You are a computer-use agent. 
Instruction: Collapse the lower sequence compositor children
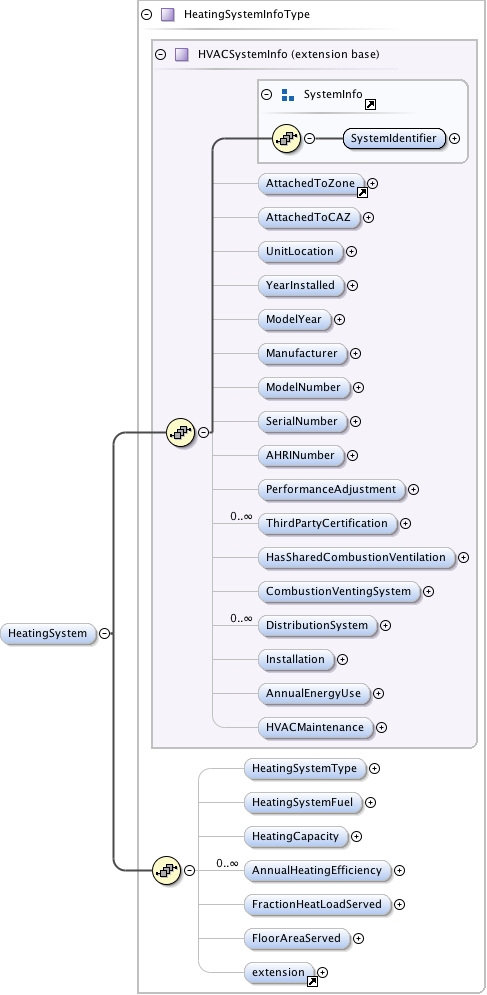pos(189,871)
